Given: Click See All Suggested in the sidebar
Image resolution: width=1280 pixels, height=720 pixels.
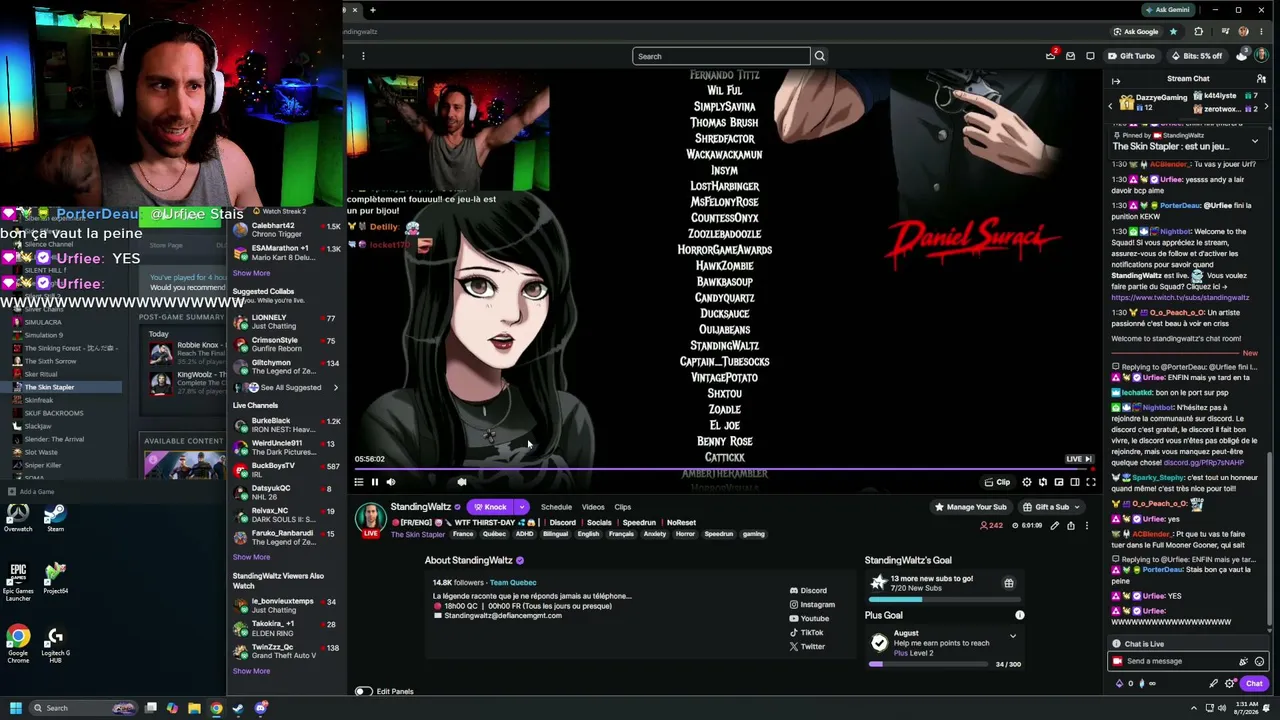Looking at the screenshot, I should [x=285, y=387].
